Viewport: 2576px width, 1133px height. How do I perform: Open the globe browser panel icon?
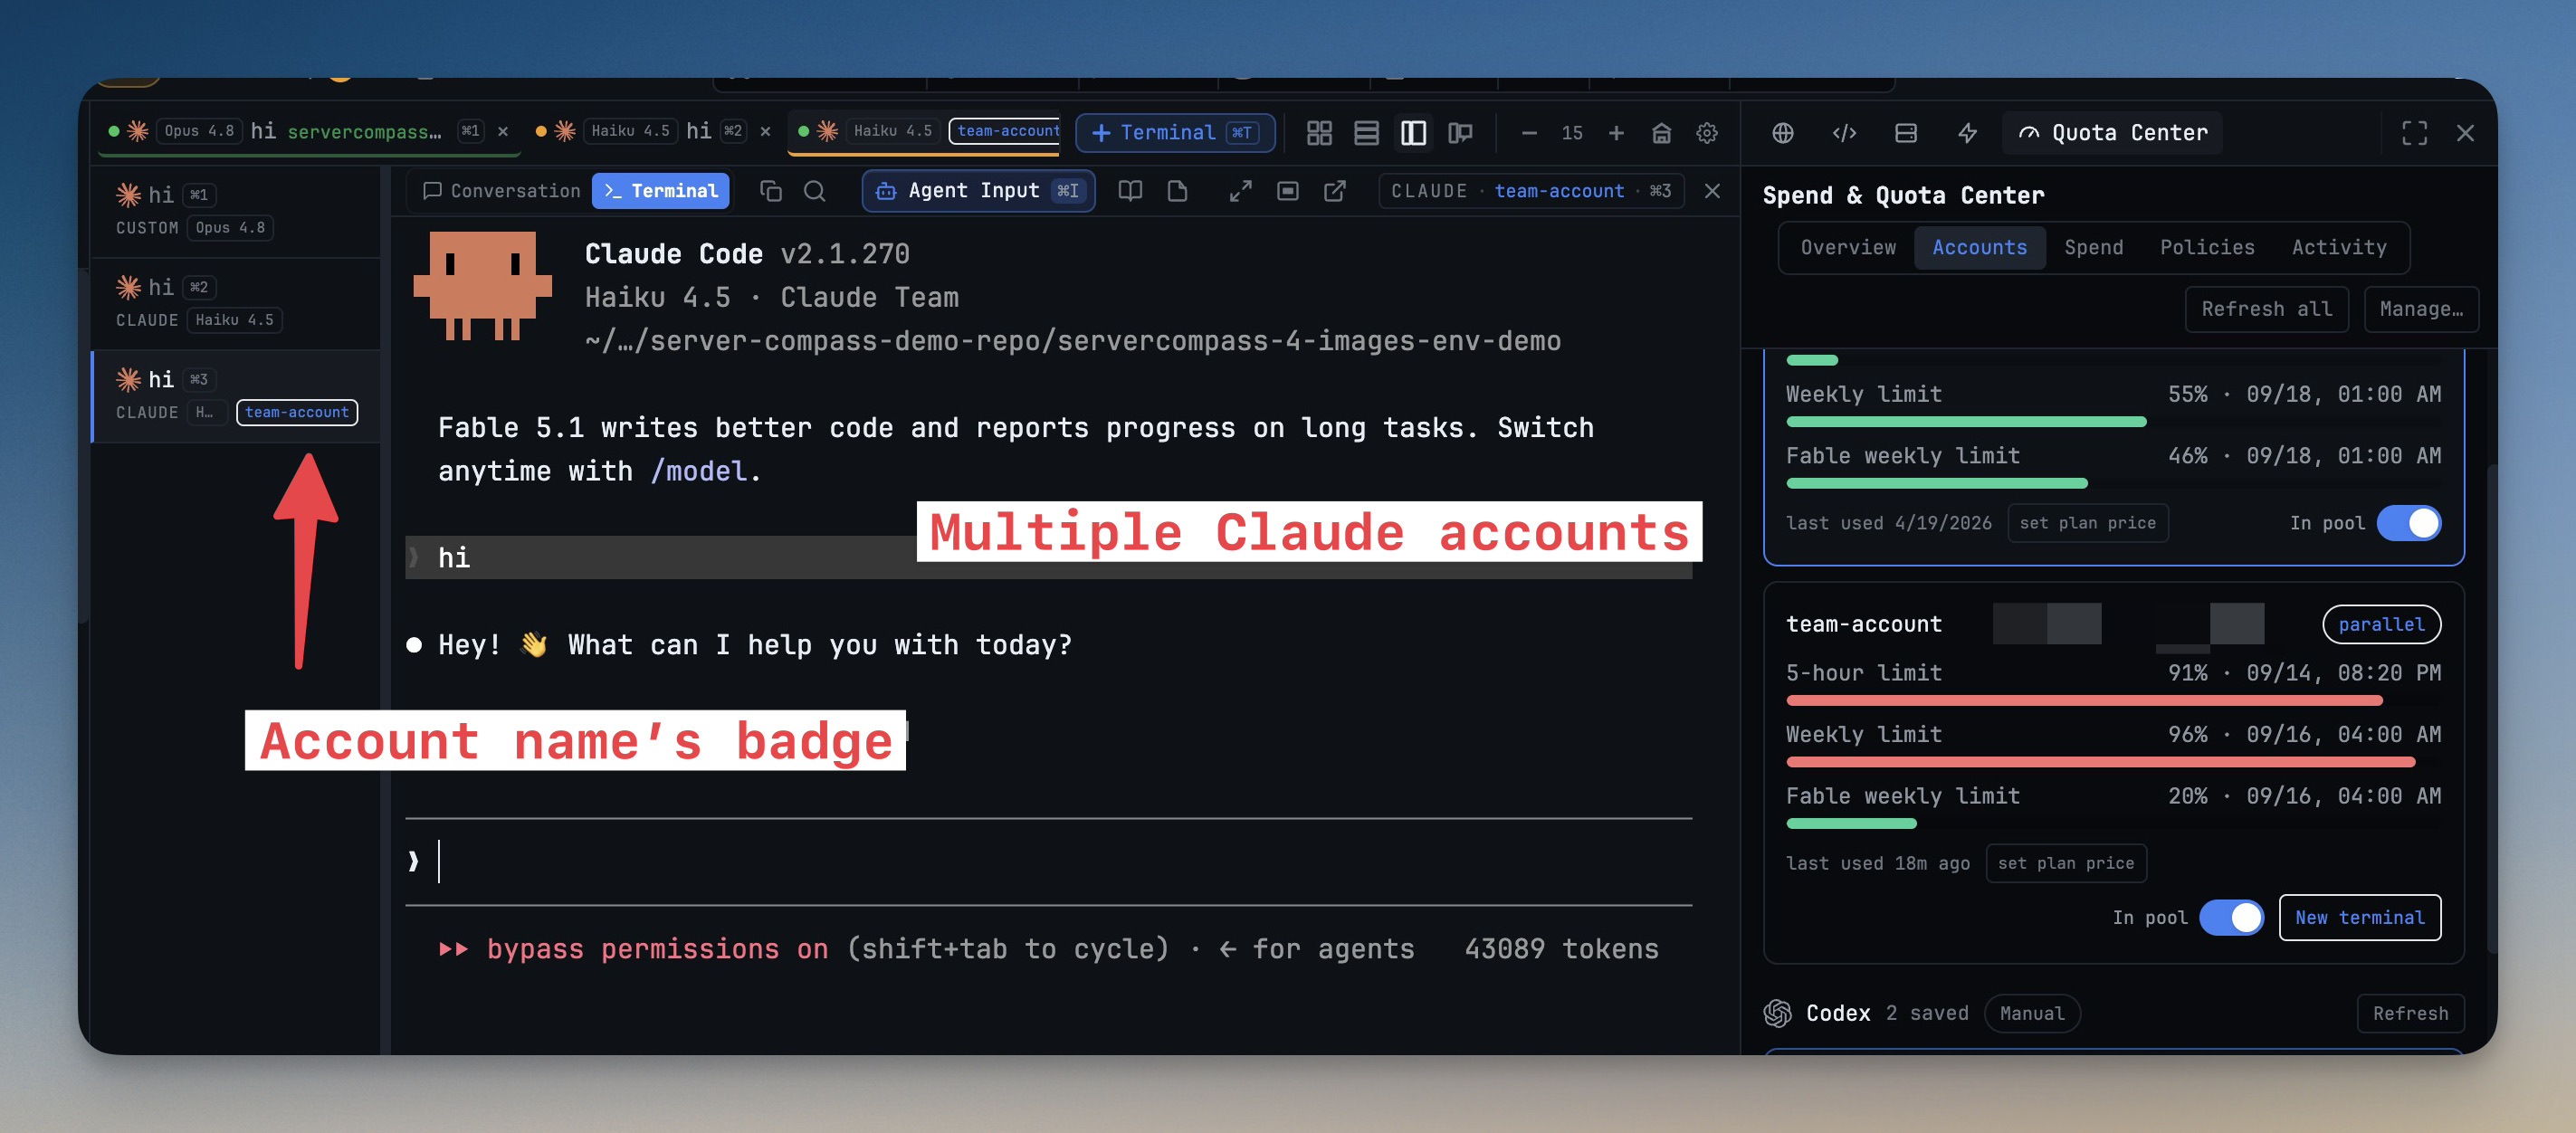[1782, 133]
